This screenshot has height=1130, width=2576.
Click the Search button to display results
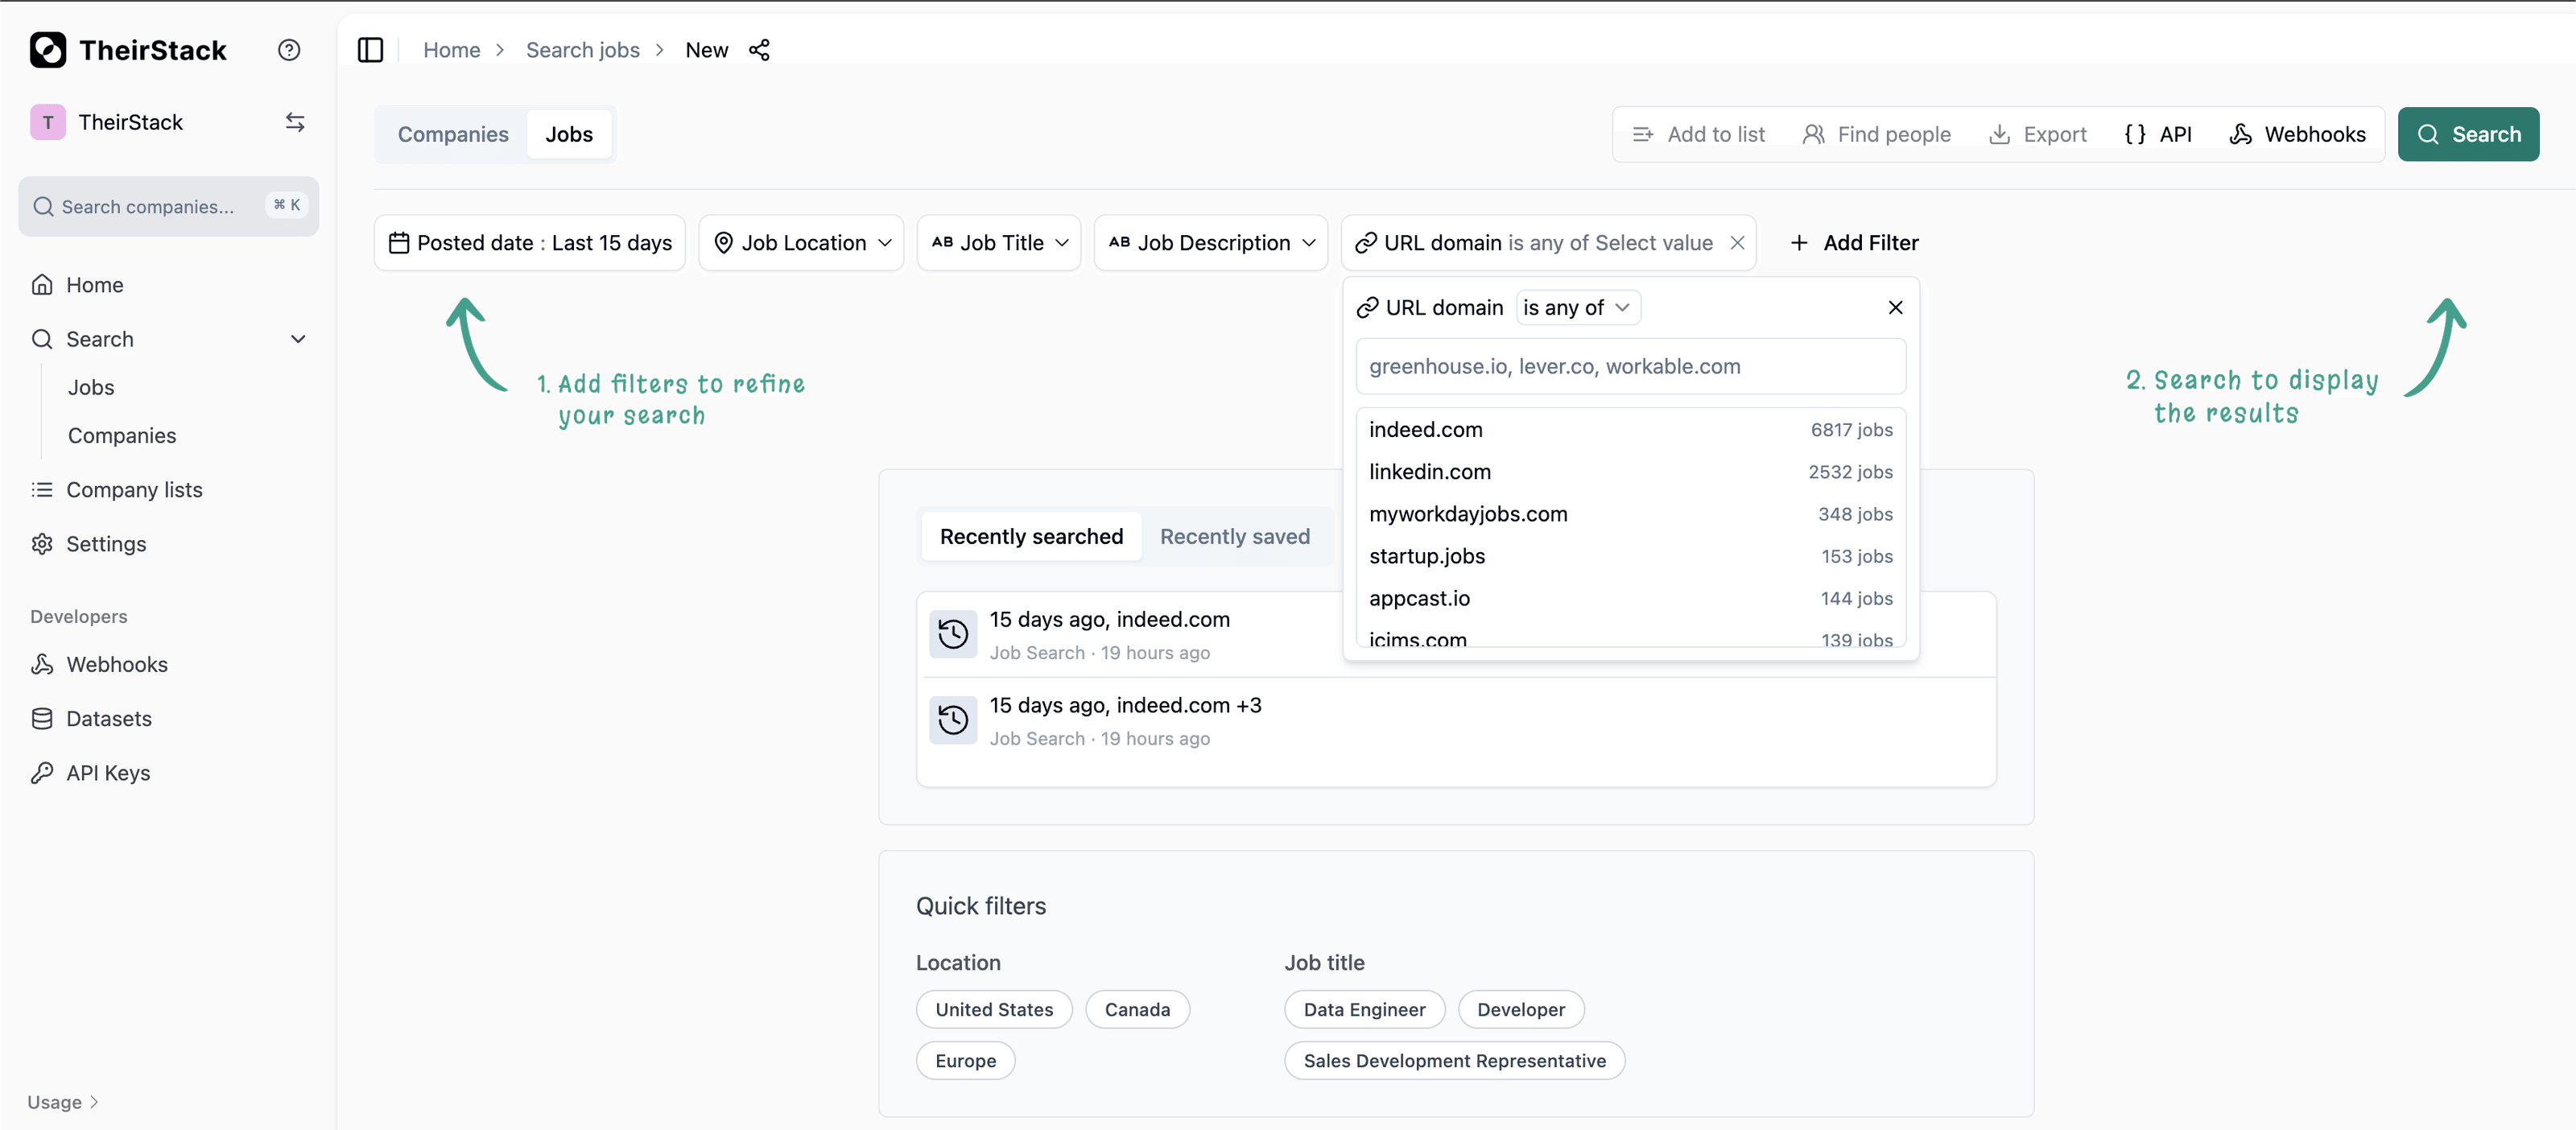pyautogui.click(x=2468, y=133)
